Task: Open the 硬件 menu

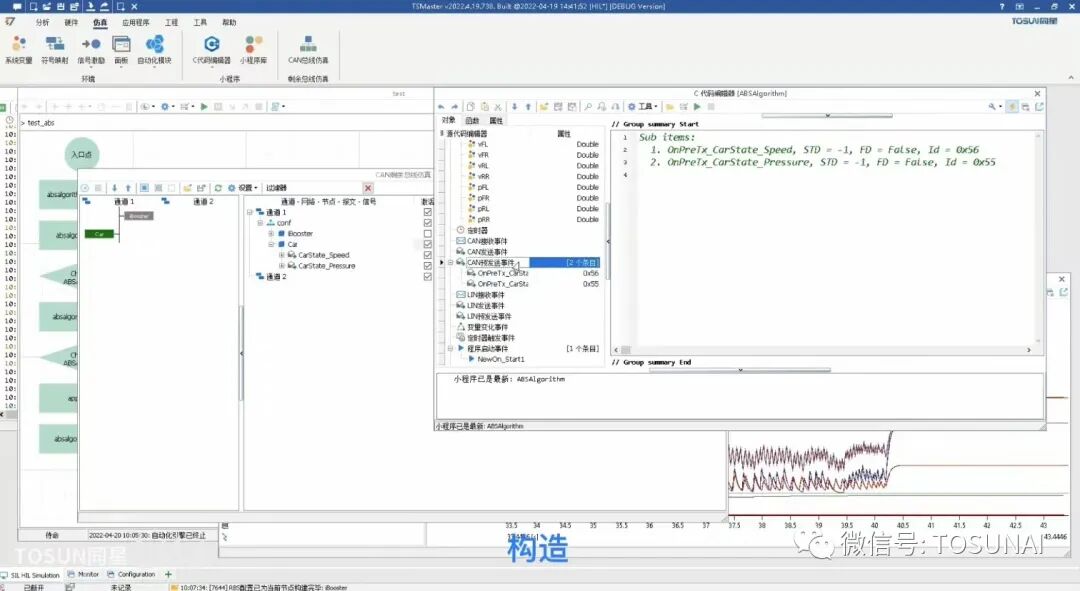Action: (x=71, y=22)
